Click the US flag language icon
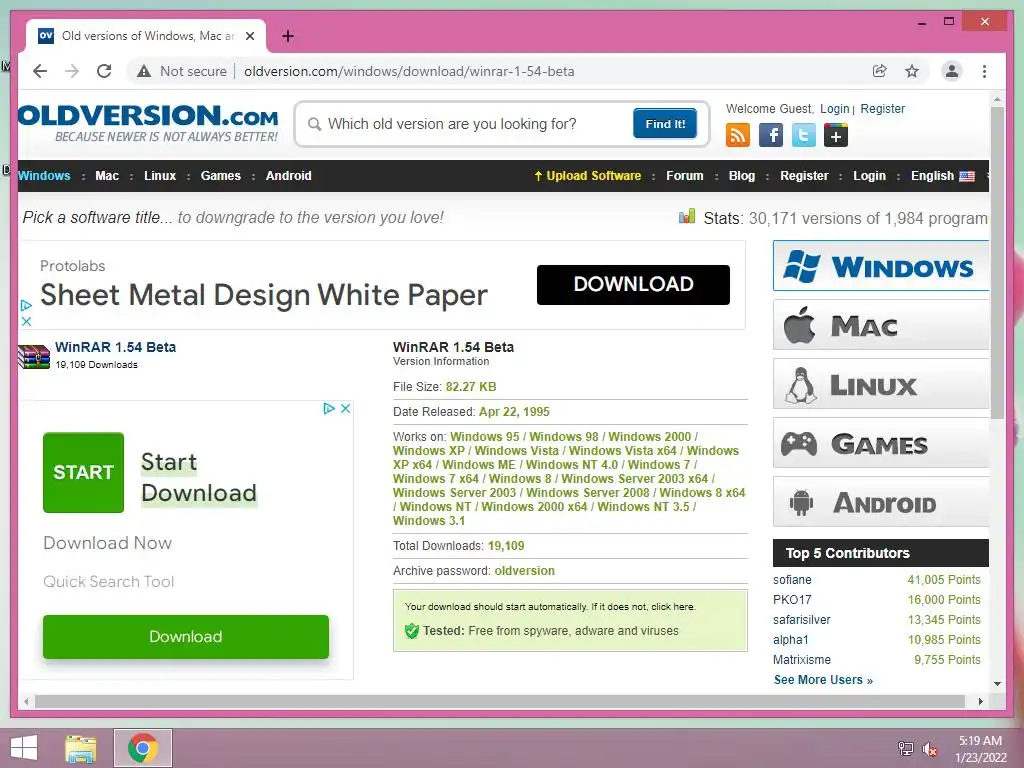Image resolution: width=1024 pixels, height=768 pixels. pyautogui.click(x=967, y=176)
